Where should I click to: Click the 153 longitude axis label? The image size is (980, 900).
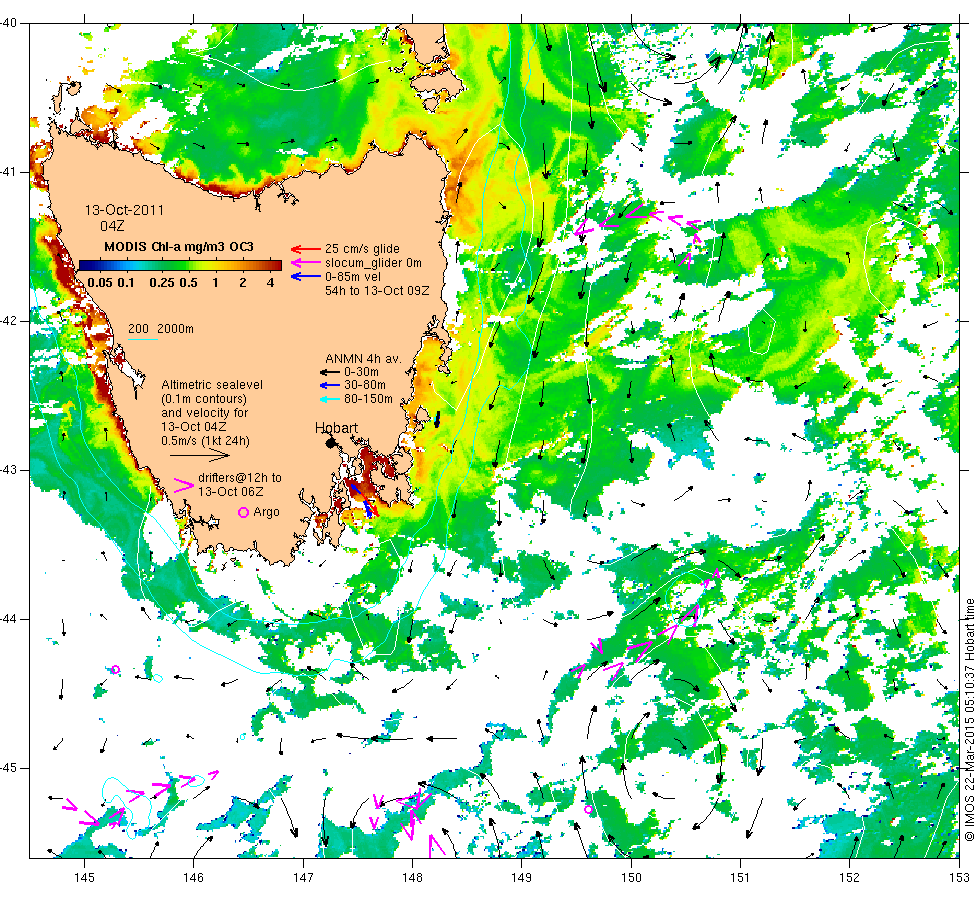[x=959, y=878]
